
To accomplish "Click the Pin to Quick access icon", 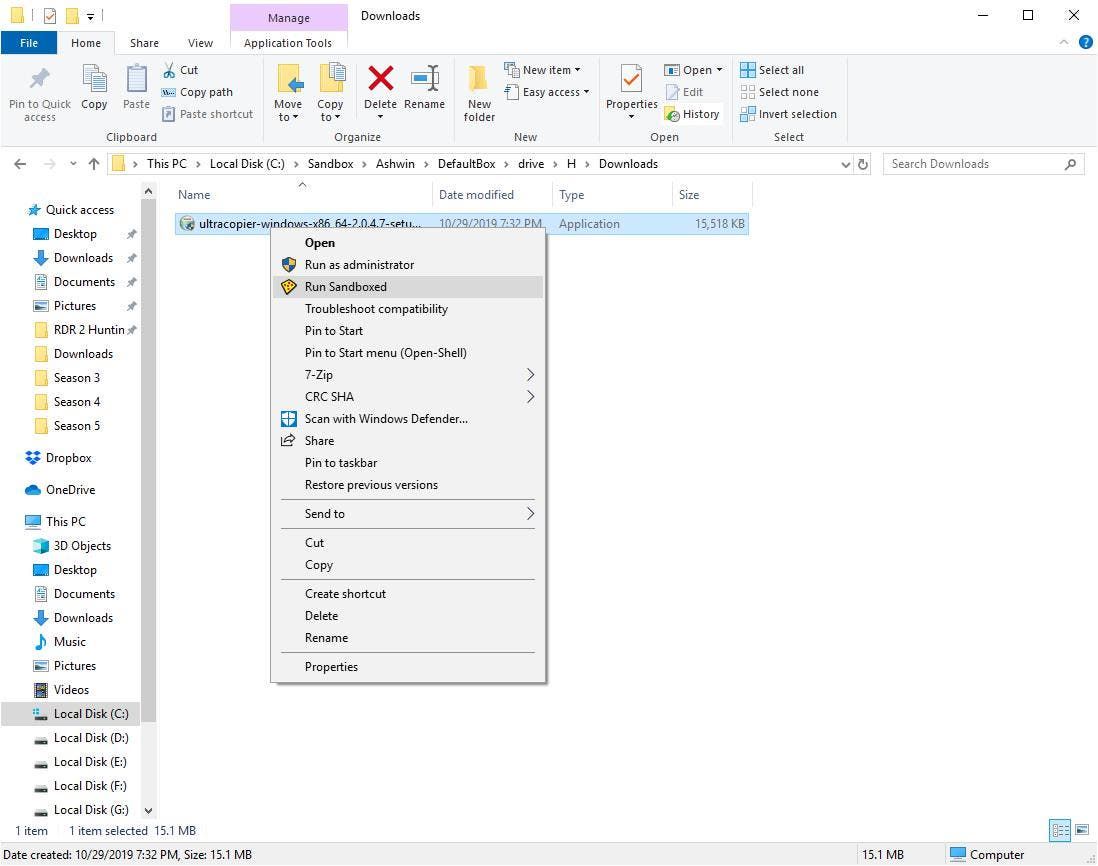I will pos(40,79).
